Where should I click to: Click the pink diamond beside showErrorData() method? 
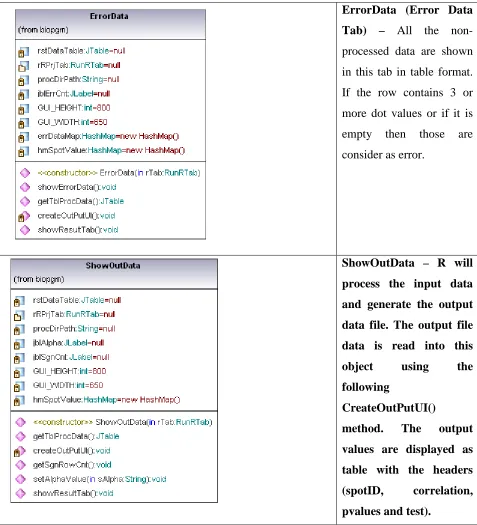(x=25, y=187)
